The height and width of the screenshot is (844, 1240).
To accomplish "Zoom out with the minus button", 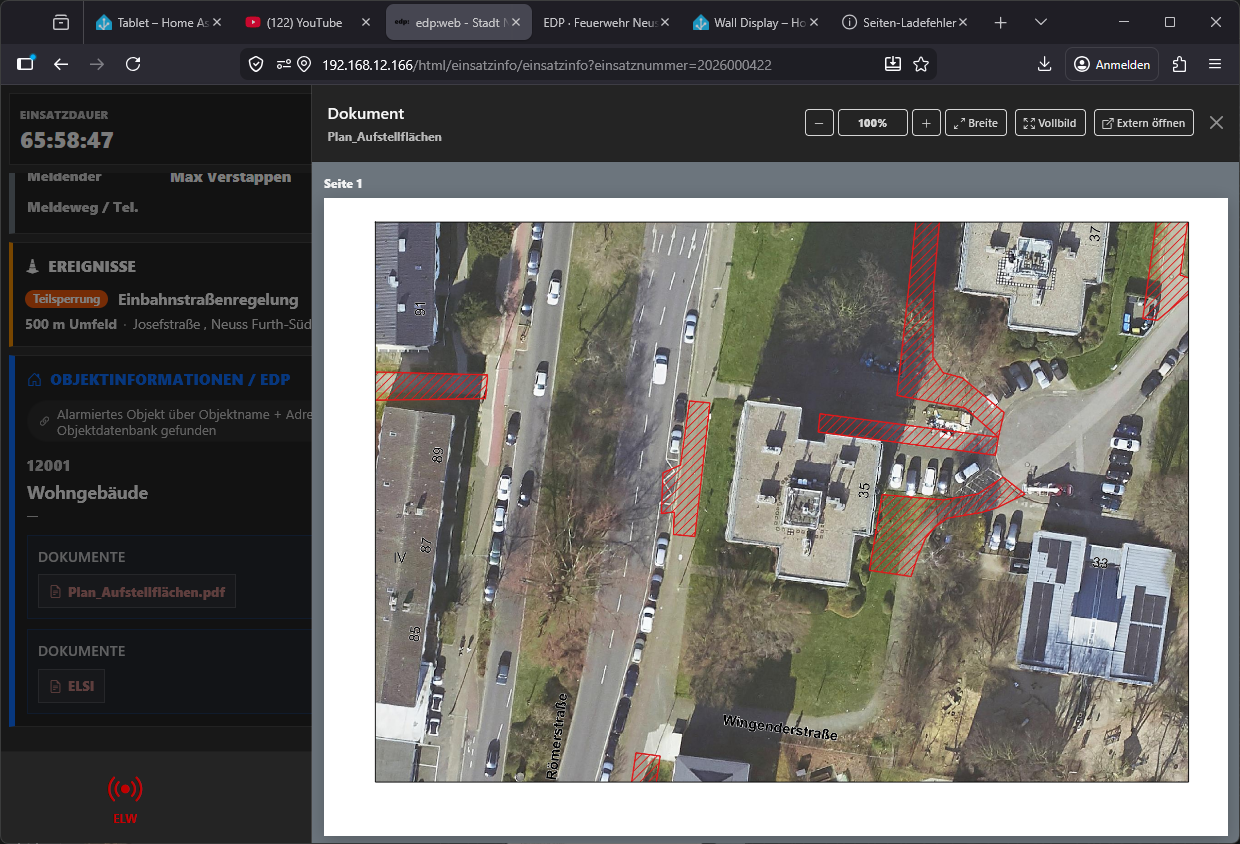I will point(818,123).
